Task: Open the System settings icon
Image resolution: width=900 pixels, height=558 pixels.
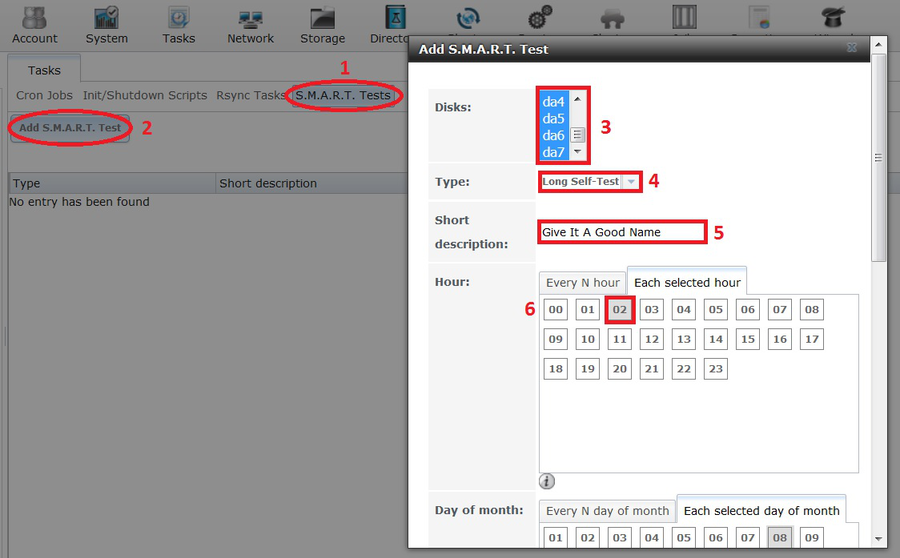Action: (106, 24)
